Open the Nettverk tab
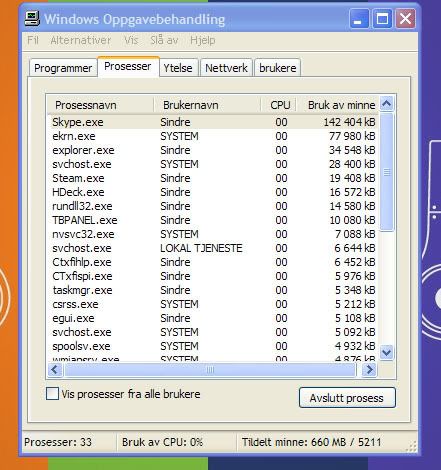Screen dimensions: 441x470 click(226, 68)
